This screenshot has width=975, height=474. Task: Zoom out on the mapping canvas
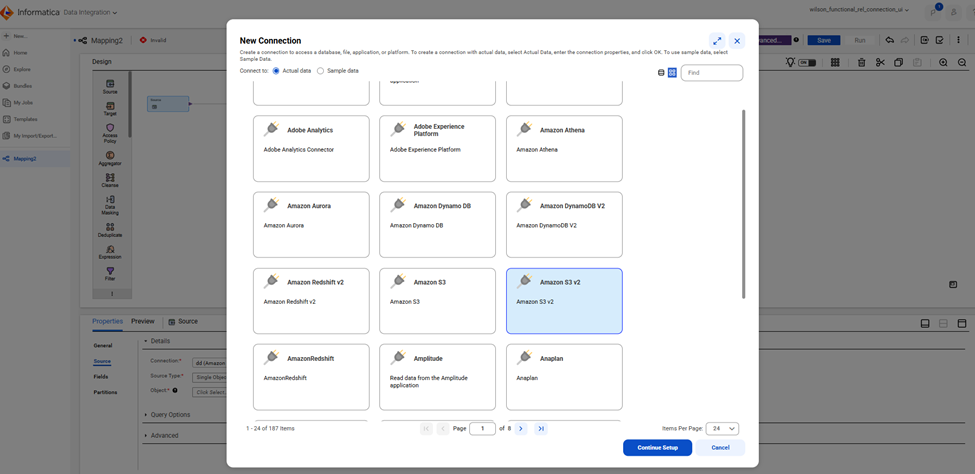click(x=962, y=62)
